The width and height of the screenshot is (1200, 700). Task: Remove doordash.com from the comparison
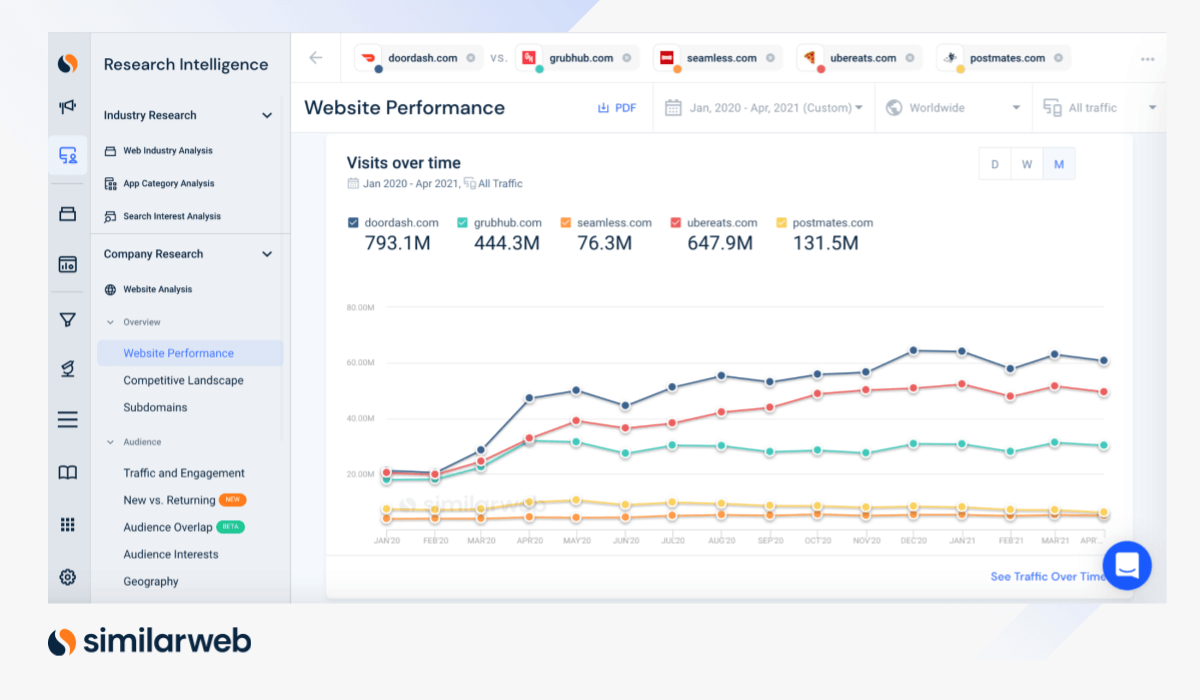click(x=471, y=58)
